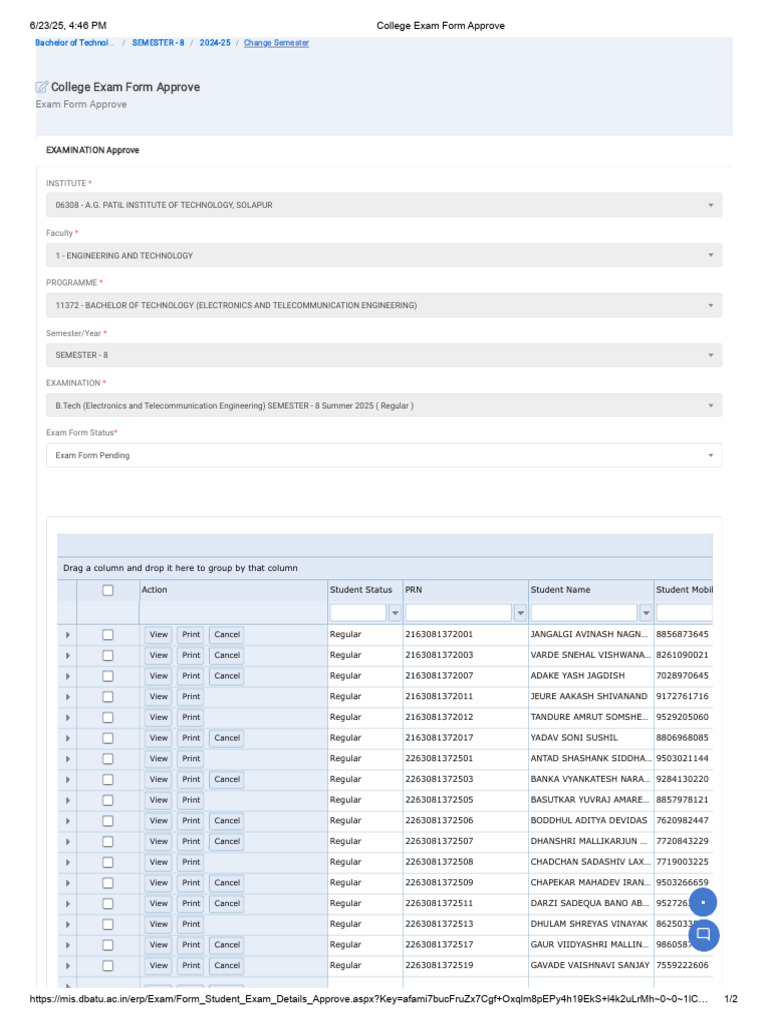Click the round blue dot floating button
Screen dimensions: 768x1024
(703, 903)
